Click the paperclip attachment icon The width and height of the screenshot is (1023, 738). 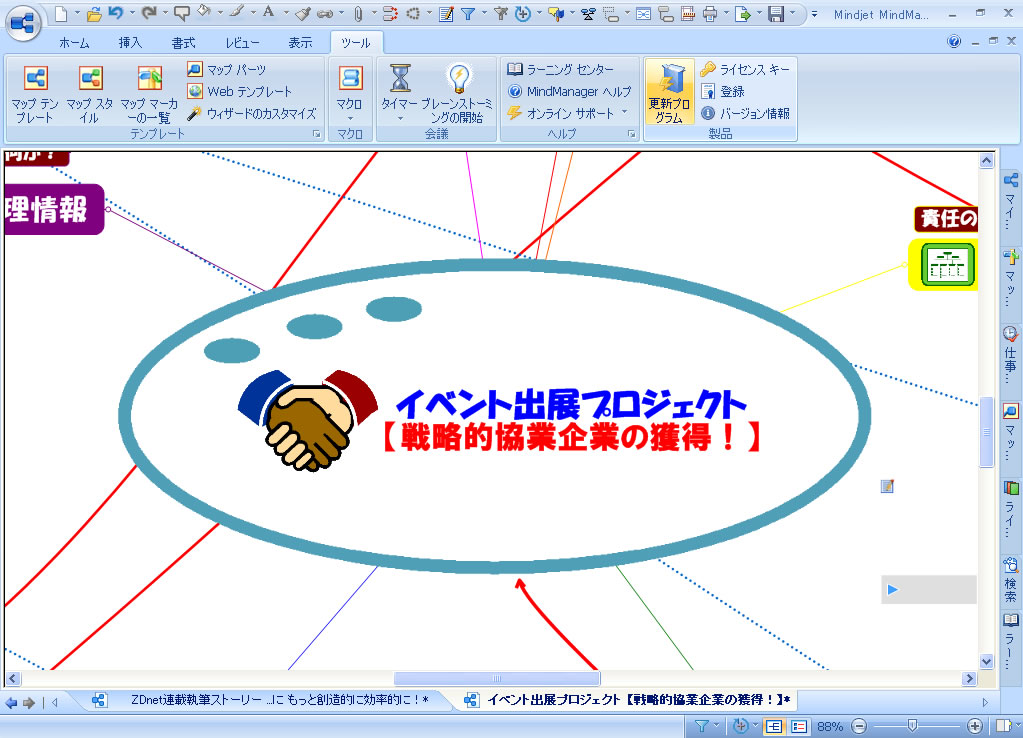tap(358, 13)
